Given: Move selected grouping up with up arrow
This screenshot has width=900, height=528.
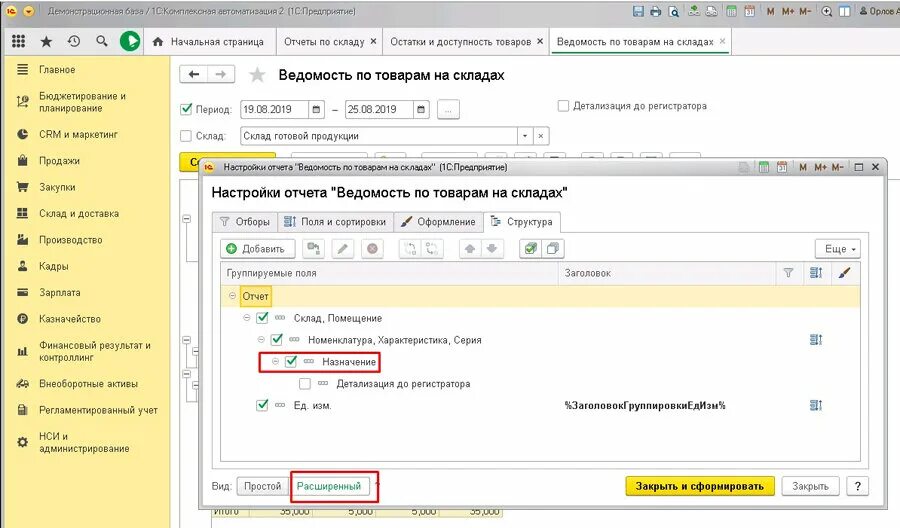Looking at the screenshot, I should pos(470,249).
